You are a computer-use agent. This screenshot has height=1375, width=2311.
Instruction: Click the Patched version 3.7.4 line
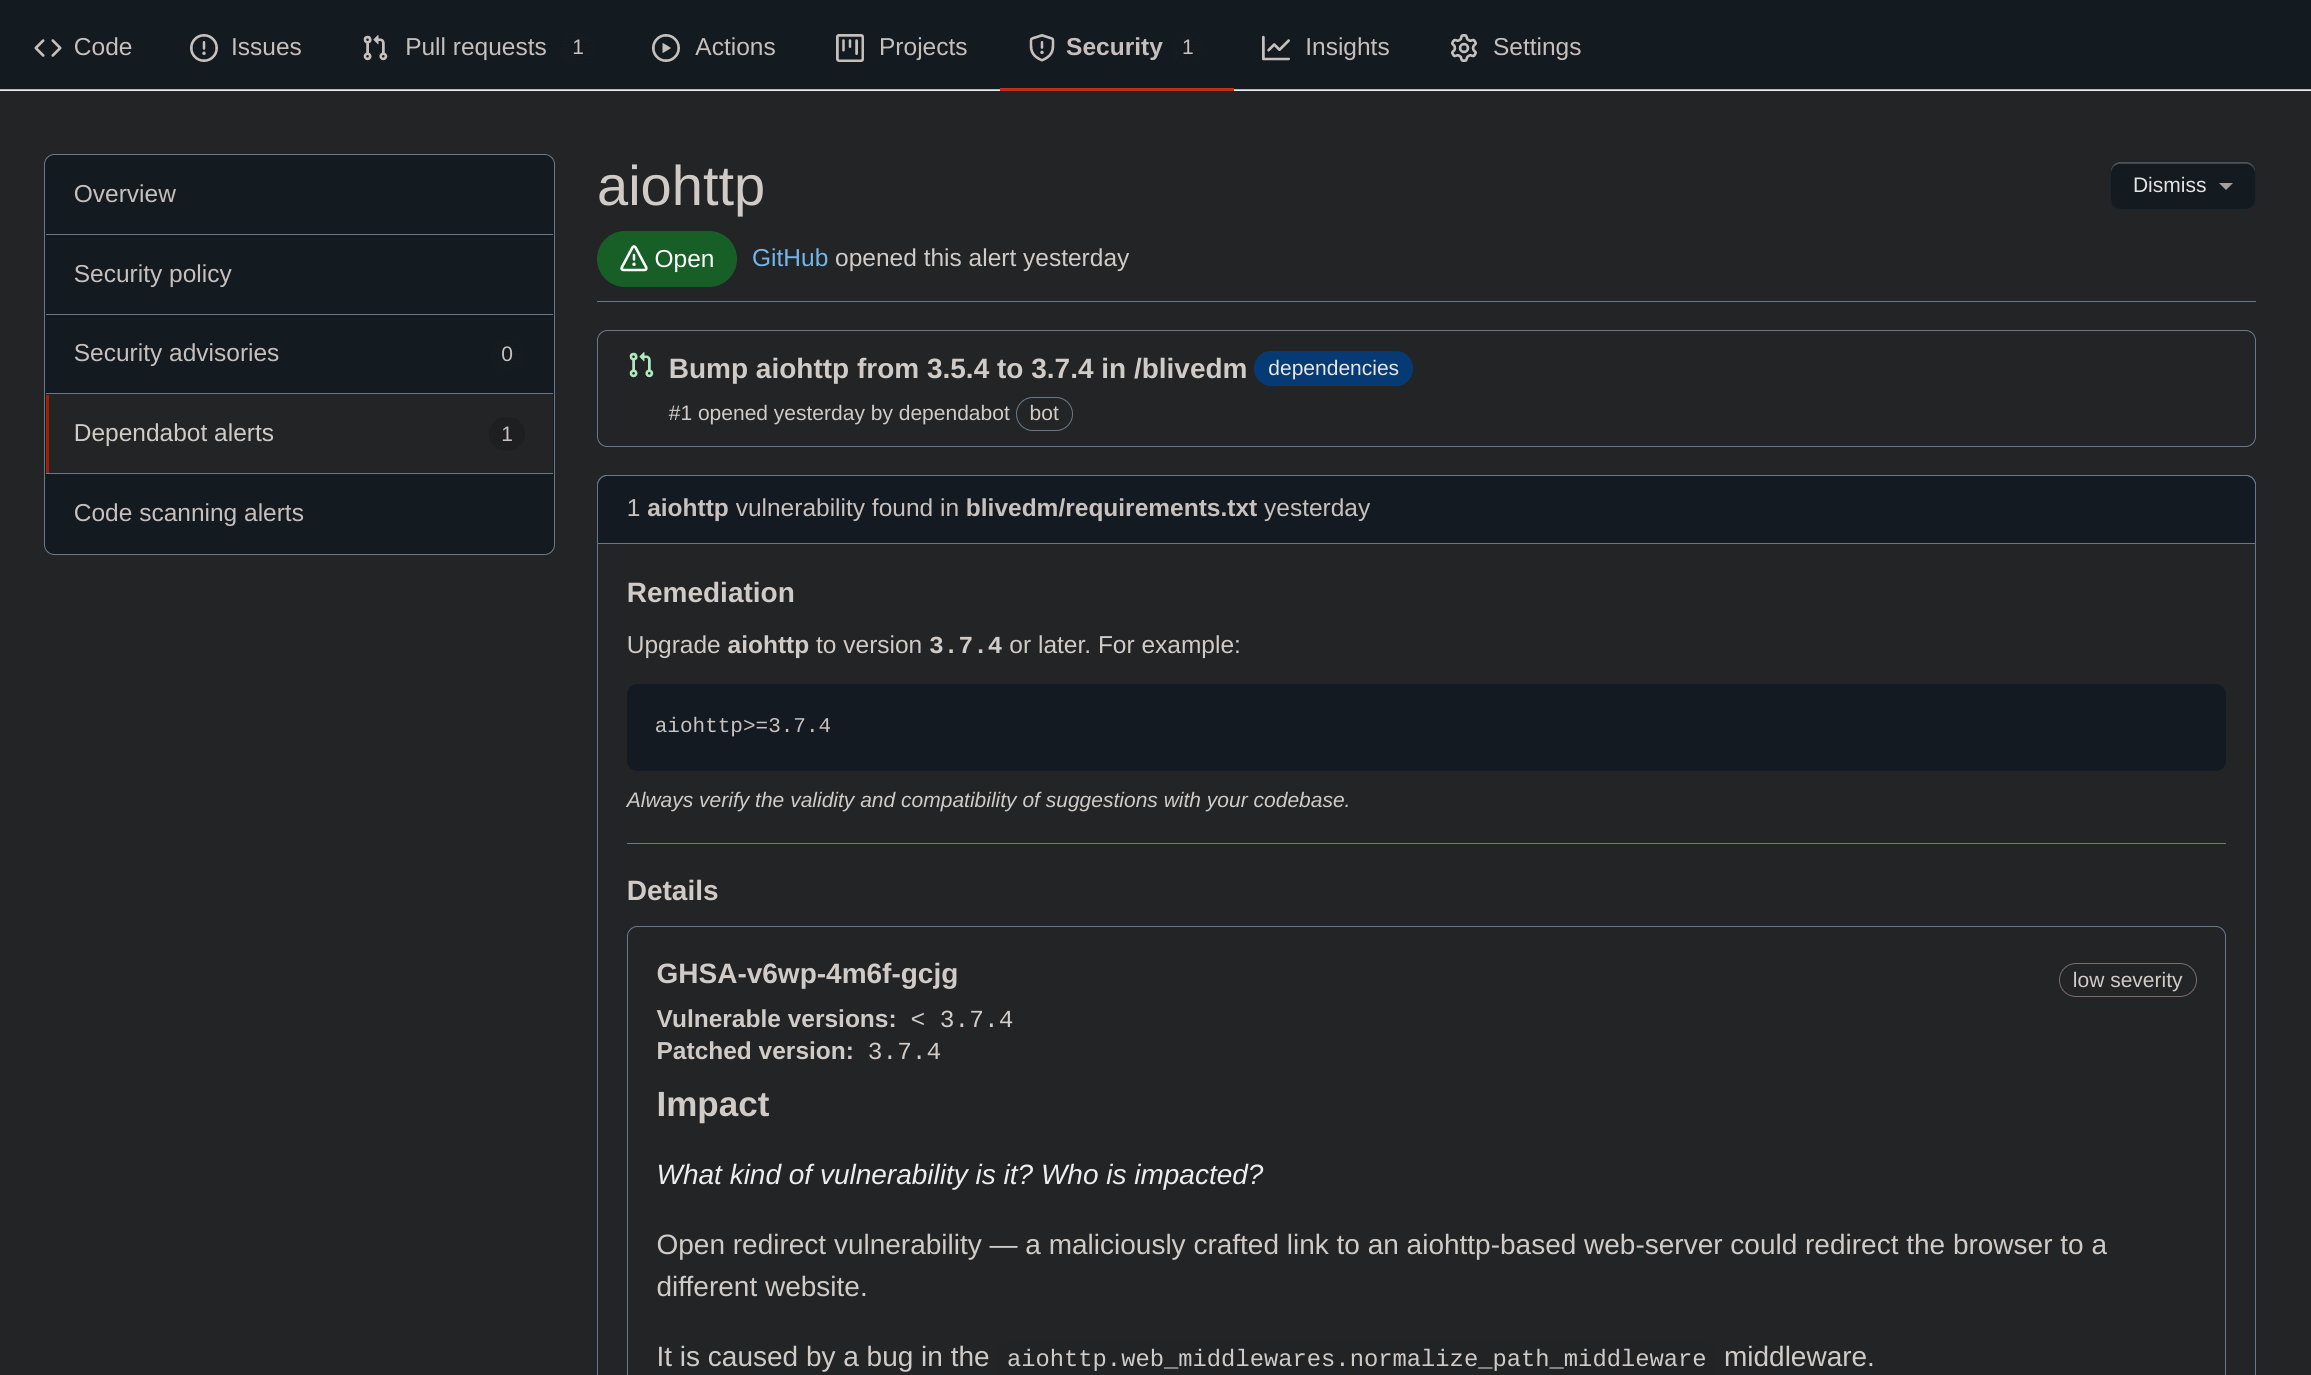click(x=799, y=1051)
